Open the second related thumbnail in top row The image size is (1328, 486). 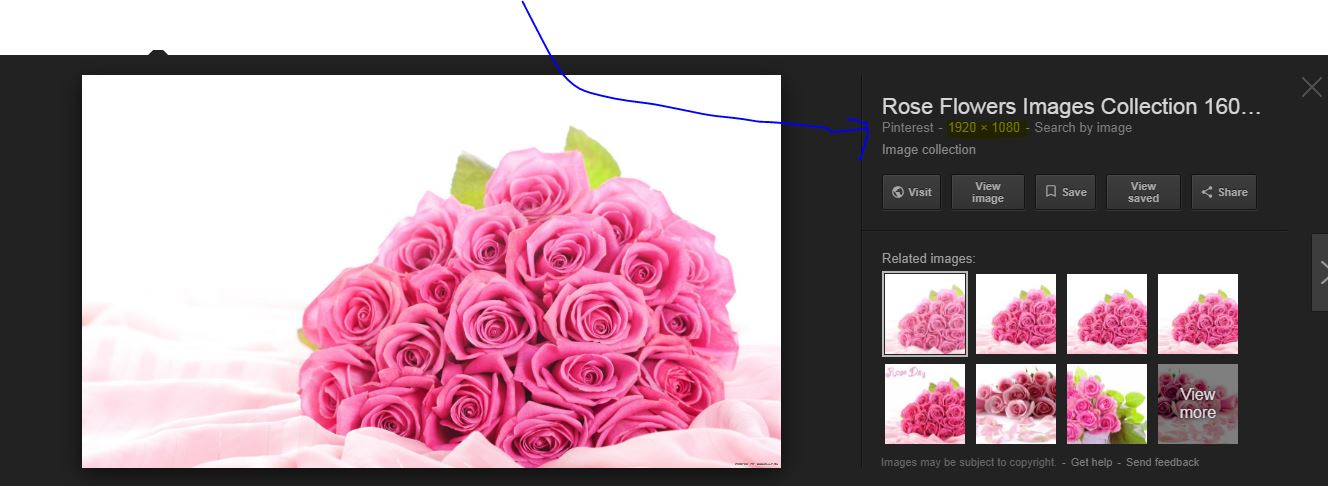pos(1016,314)
